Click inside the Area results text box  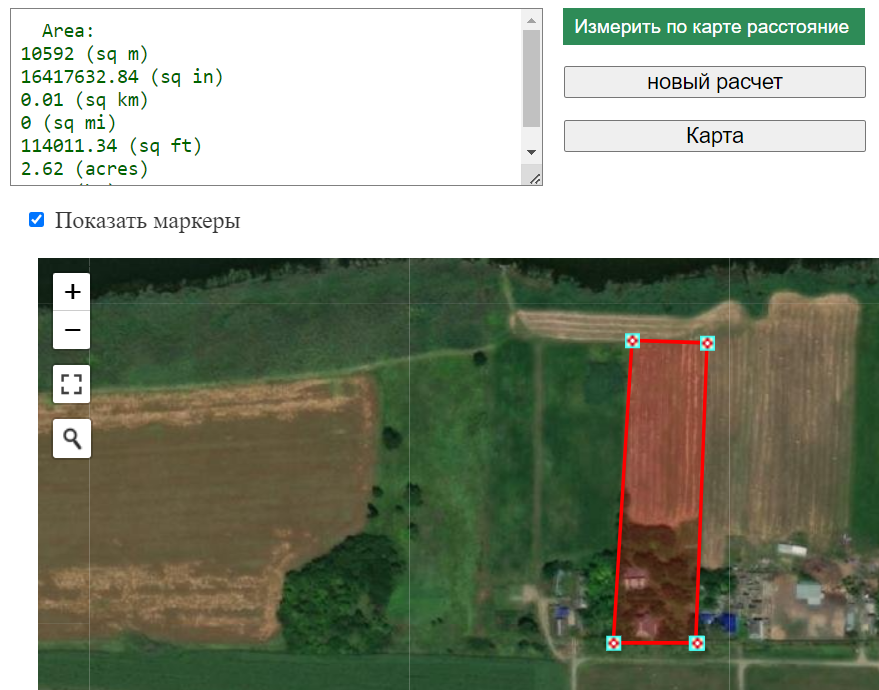(x=276, y=97)
